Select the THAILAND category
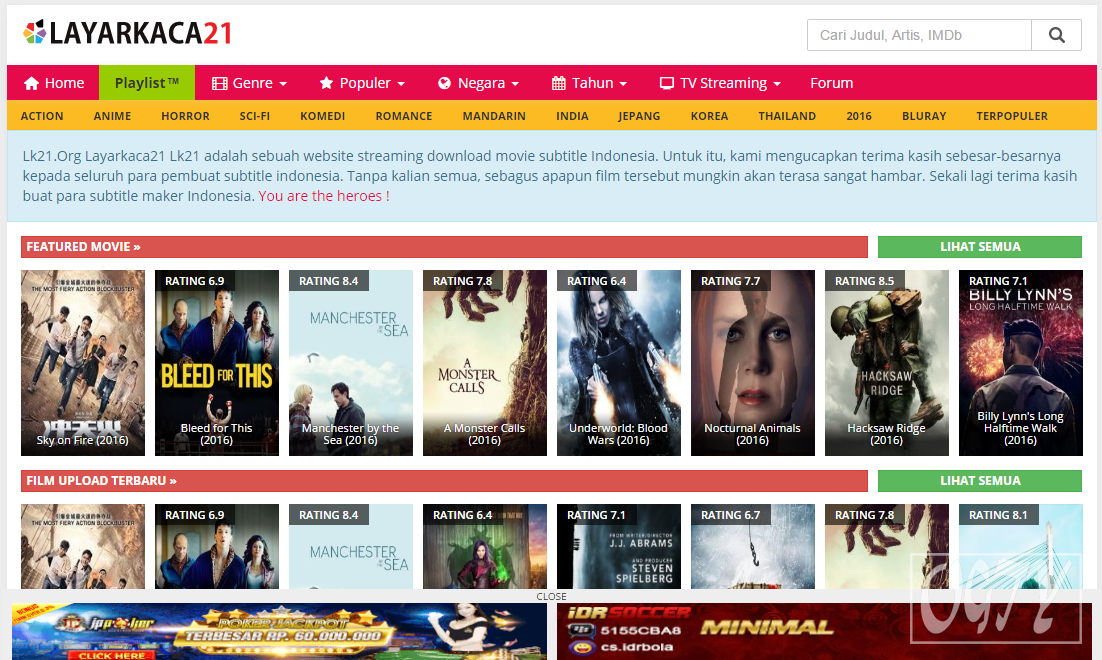 [x=787, y=116]
